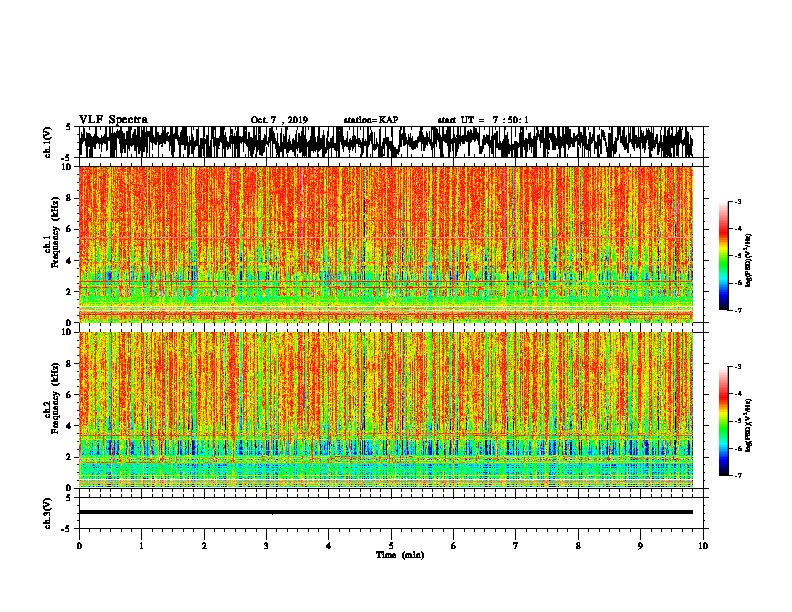The image size is (792, 612).
Task: Click the '-7' value on upper colorbar
Action: pyautogui.click(x=737, y=310)
